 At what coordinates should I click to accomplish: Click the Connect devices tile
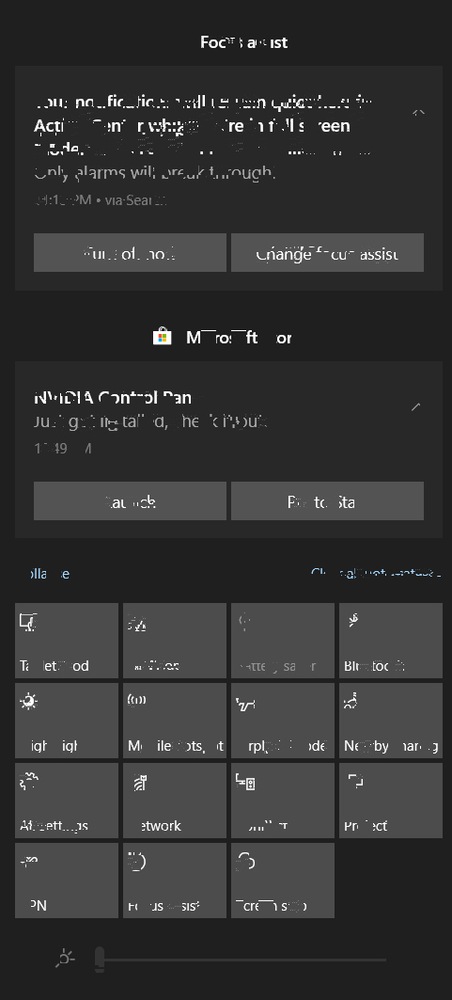coord(282,800)
